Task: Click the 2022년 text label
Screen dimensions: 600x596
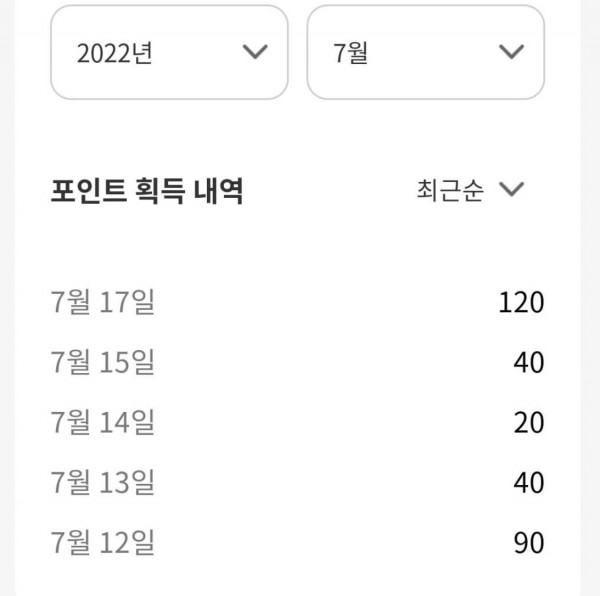Action: (x=114, y=53)
